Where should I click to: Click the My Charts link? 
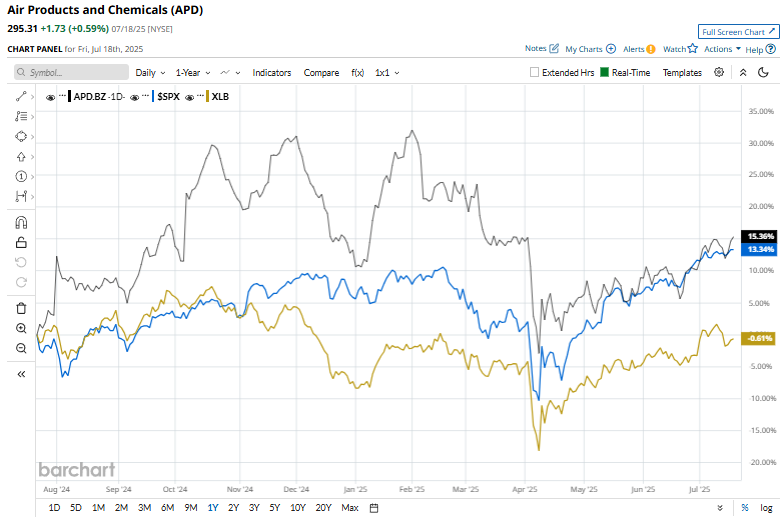(x=584, y=49)
